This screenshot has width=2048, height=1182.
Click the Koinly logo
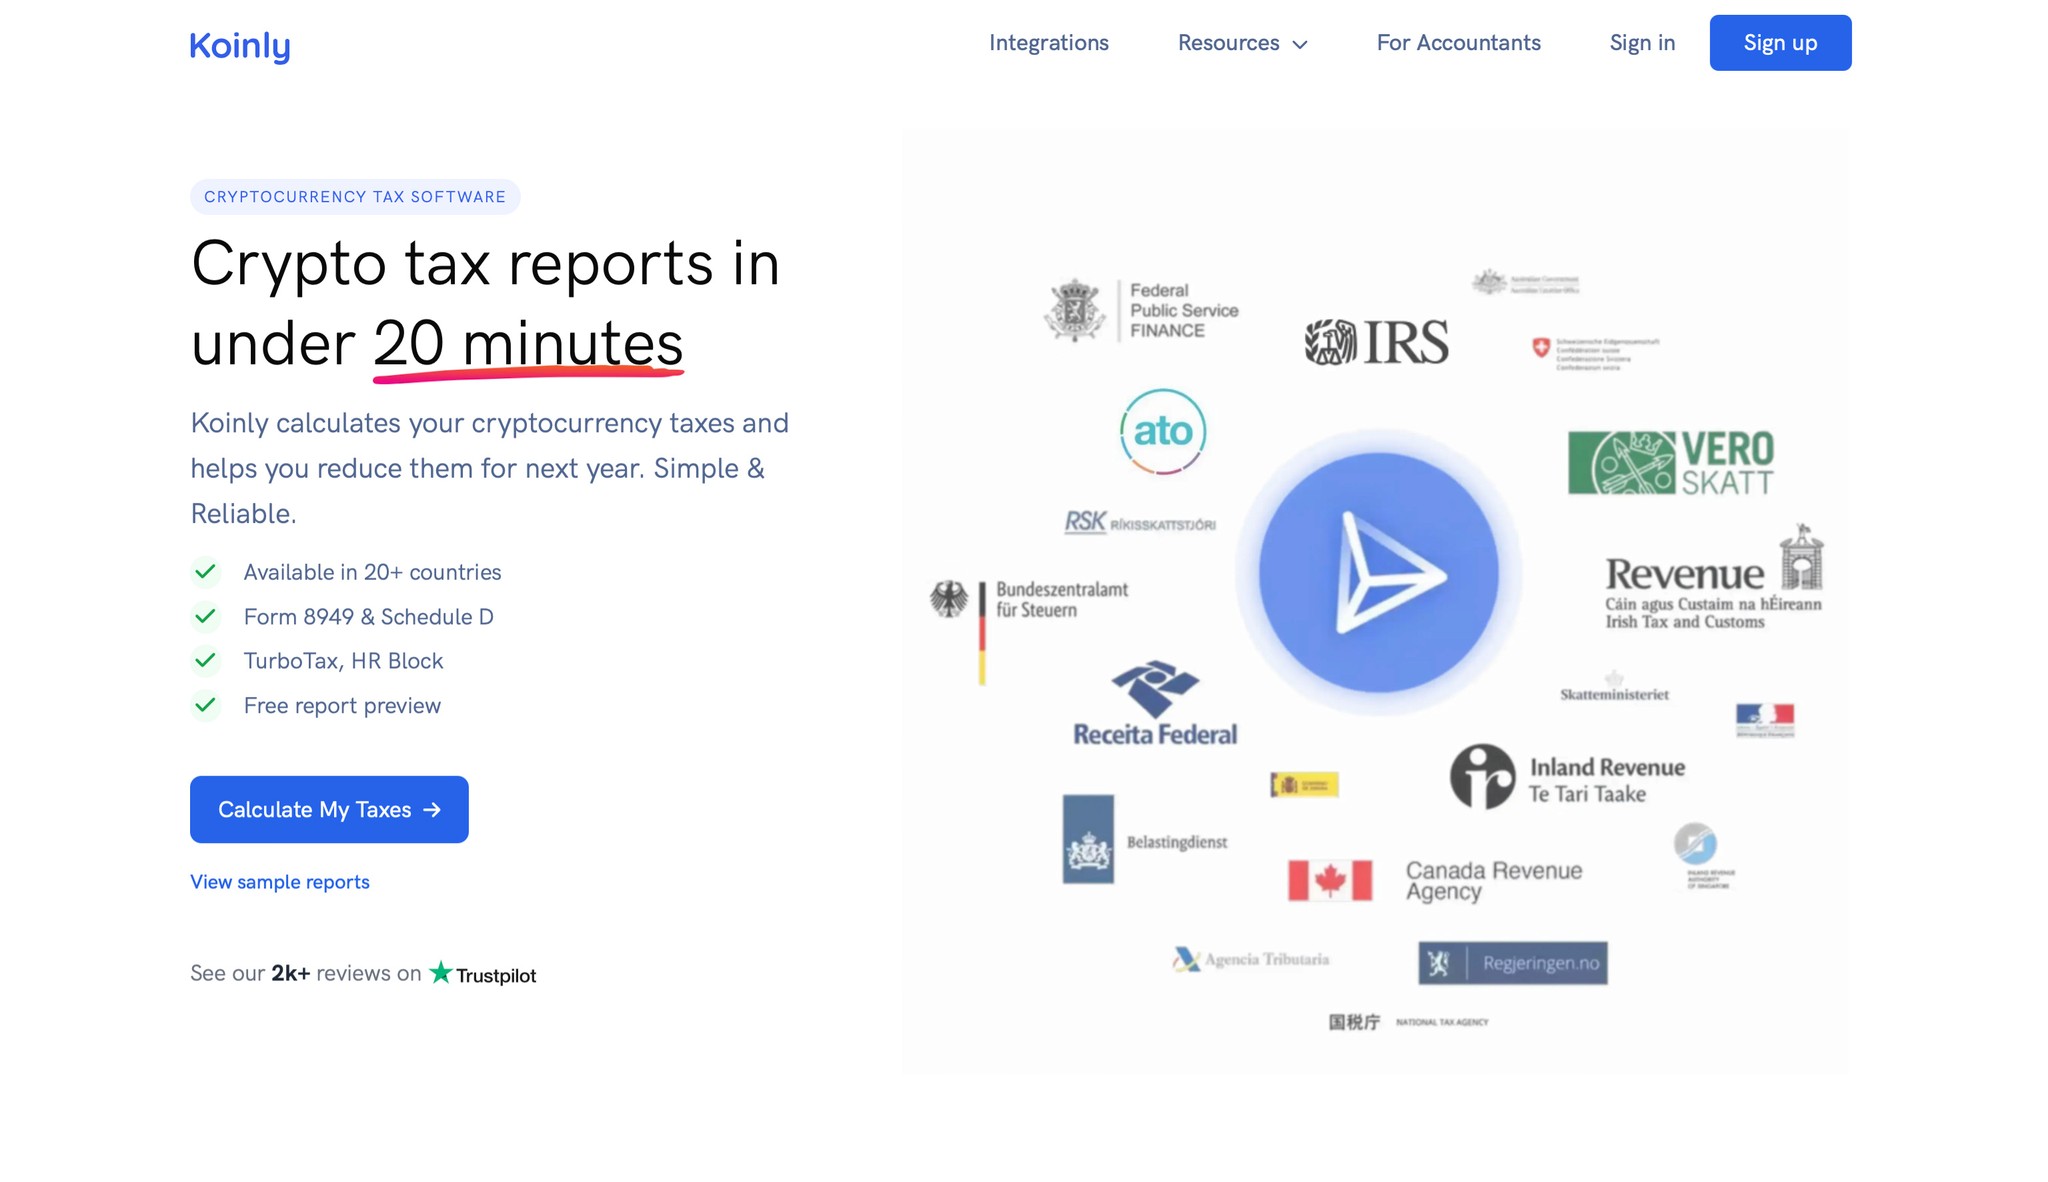point(239,45)
